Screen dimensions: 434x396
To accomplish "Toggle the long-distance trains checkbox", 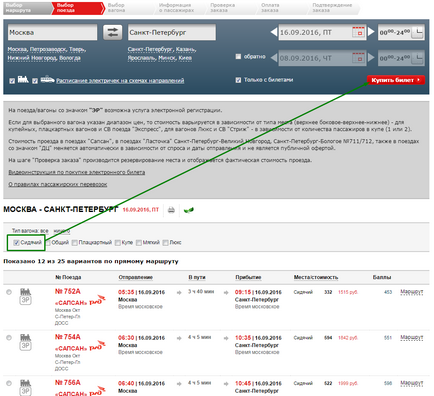I will click(12, 81).
